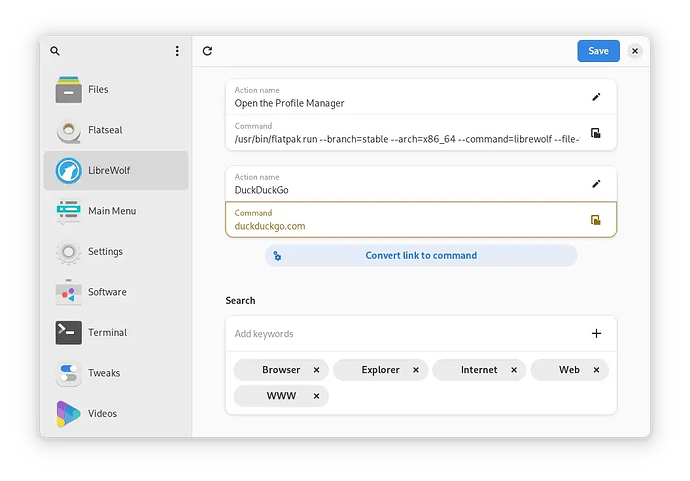
Task: Remove the Explorer keyword
Action: (x=416, y=370)
